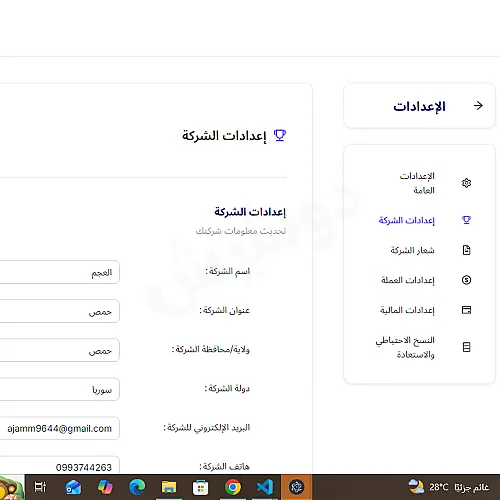The image size is (500, 500).
Task: Click the اسم الشركة label
Action: click(x=228, y=271)
